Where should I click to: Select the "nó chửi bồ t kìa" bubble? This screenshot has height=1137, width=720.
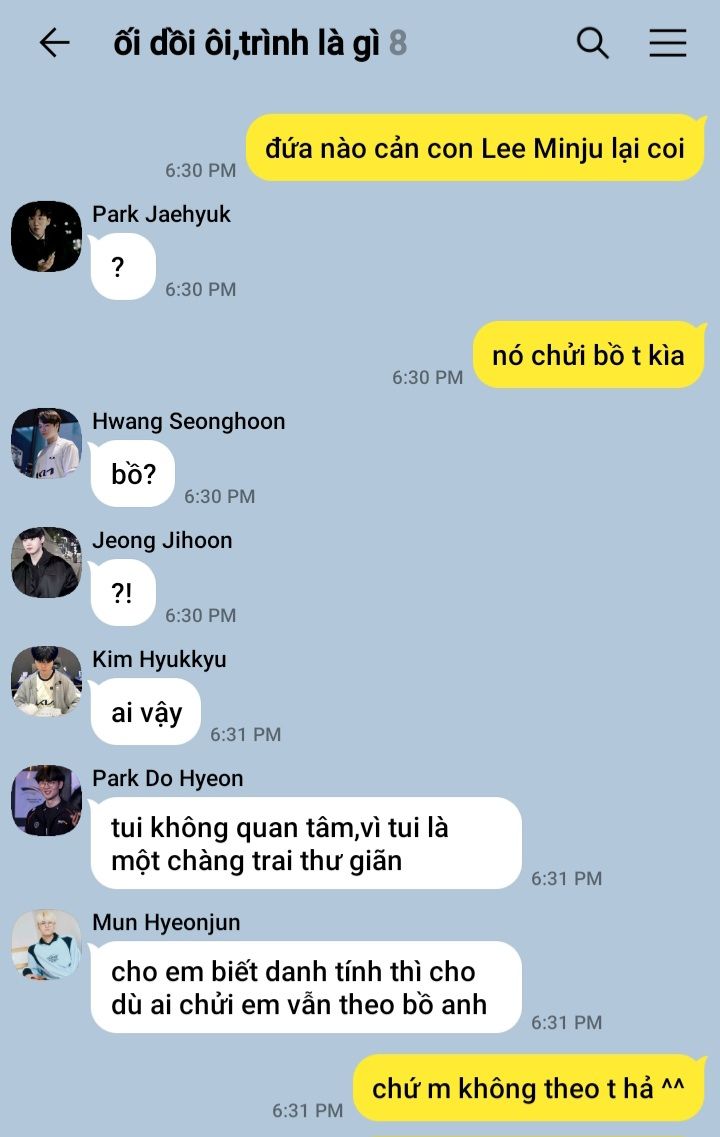point(588,355)
